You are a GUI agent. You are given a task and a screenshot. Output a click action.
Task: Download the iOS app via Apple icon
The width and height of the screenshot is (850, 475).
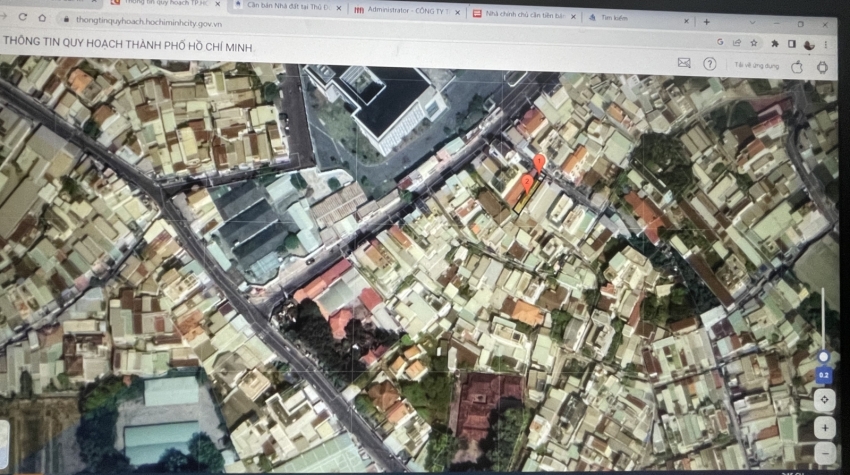tap(797, 67)
